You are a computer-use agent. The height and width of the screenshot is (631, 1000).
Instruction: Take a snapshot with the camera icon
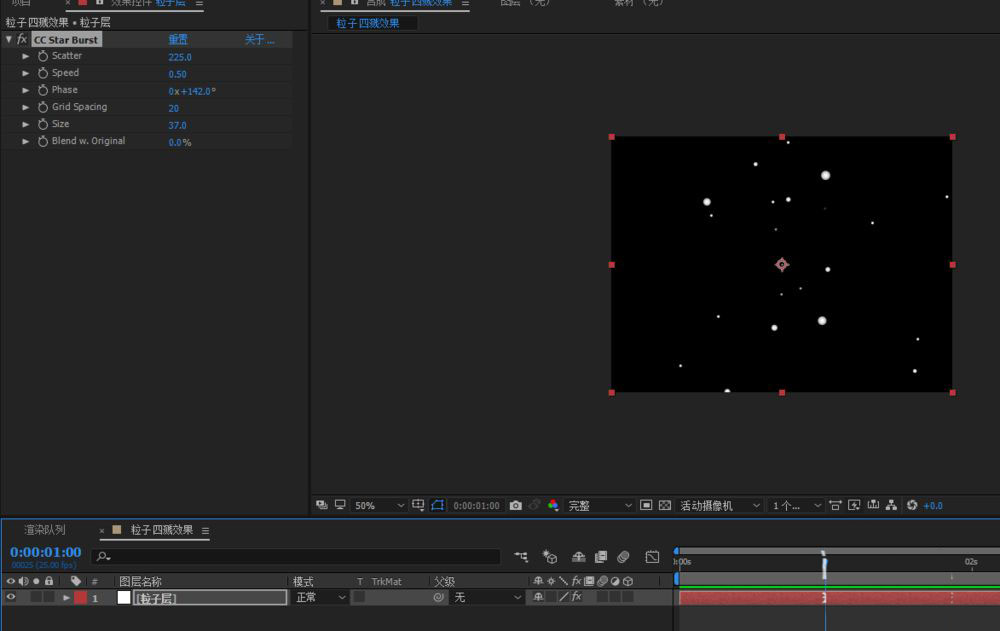(x=515, y=506)
